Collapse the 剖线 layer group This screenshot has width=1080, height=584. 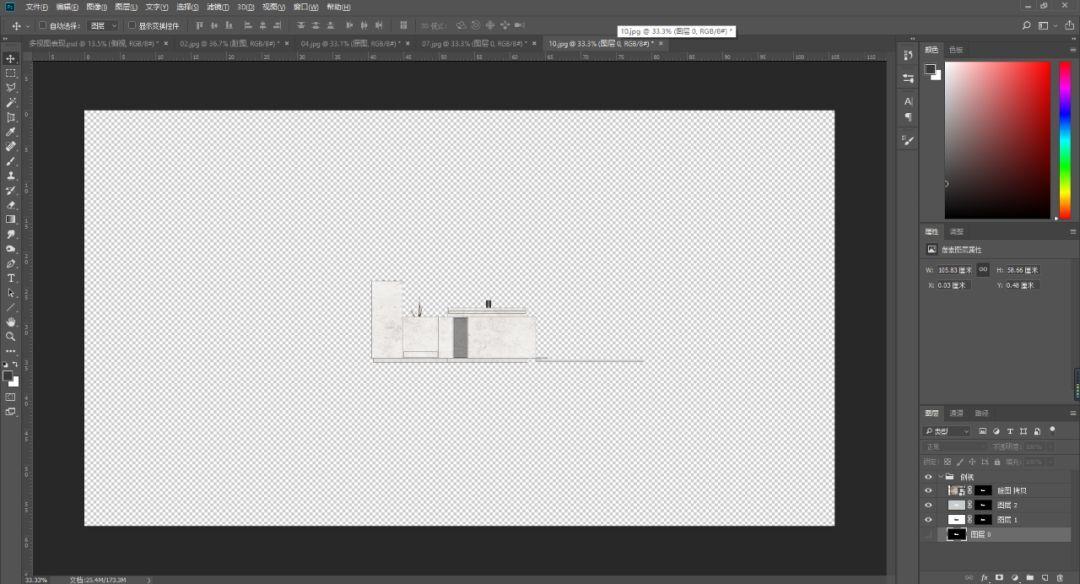[x=940, y=477]
